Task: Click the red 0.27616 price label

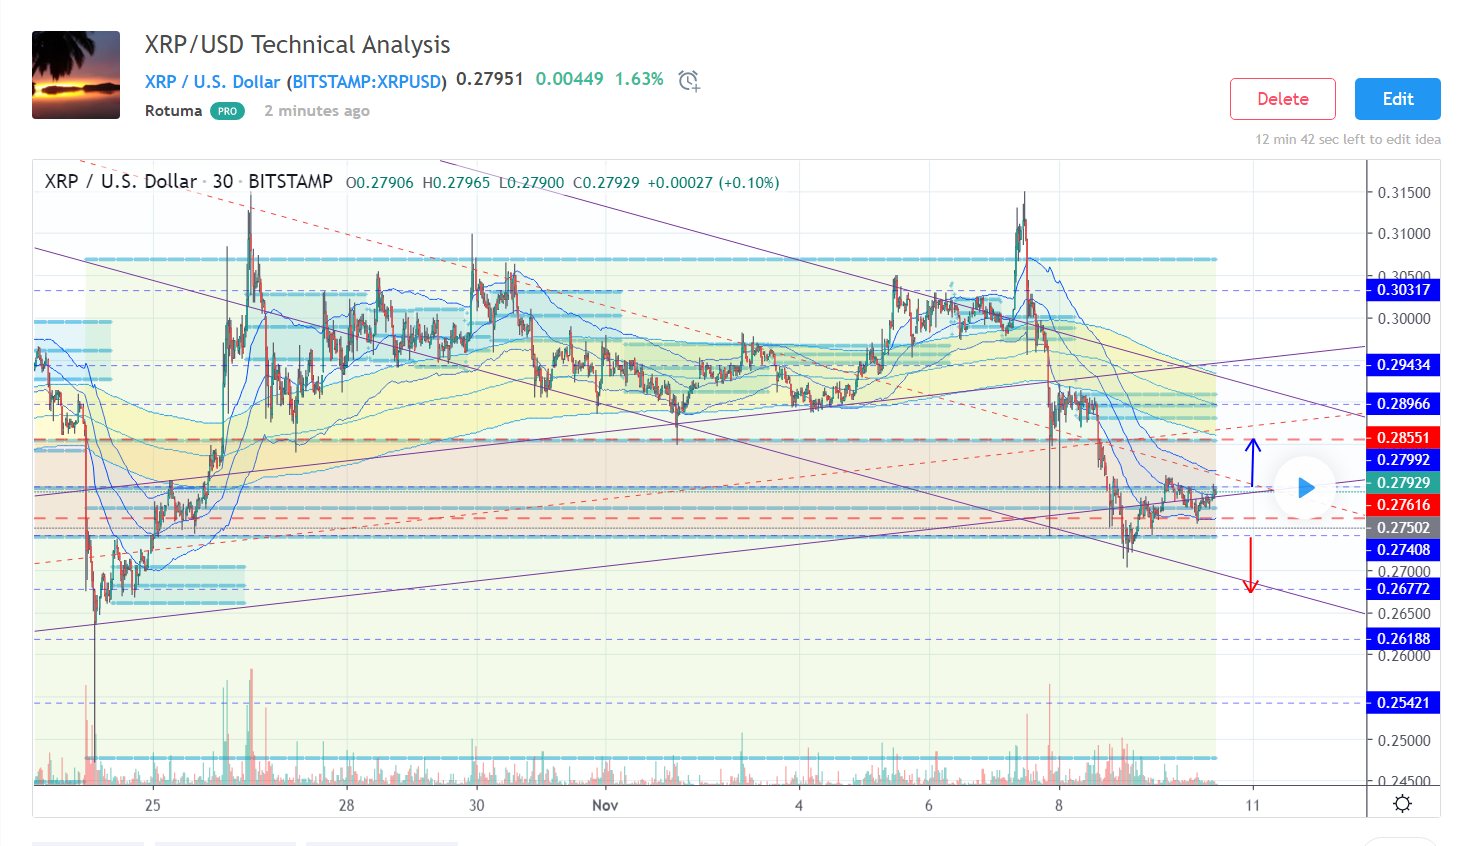Action: pyautogui.click(x=1403, y=505)
